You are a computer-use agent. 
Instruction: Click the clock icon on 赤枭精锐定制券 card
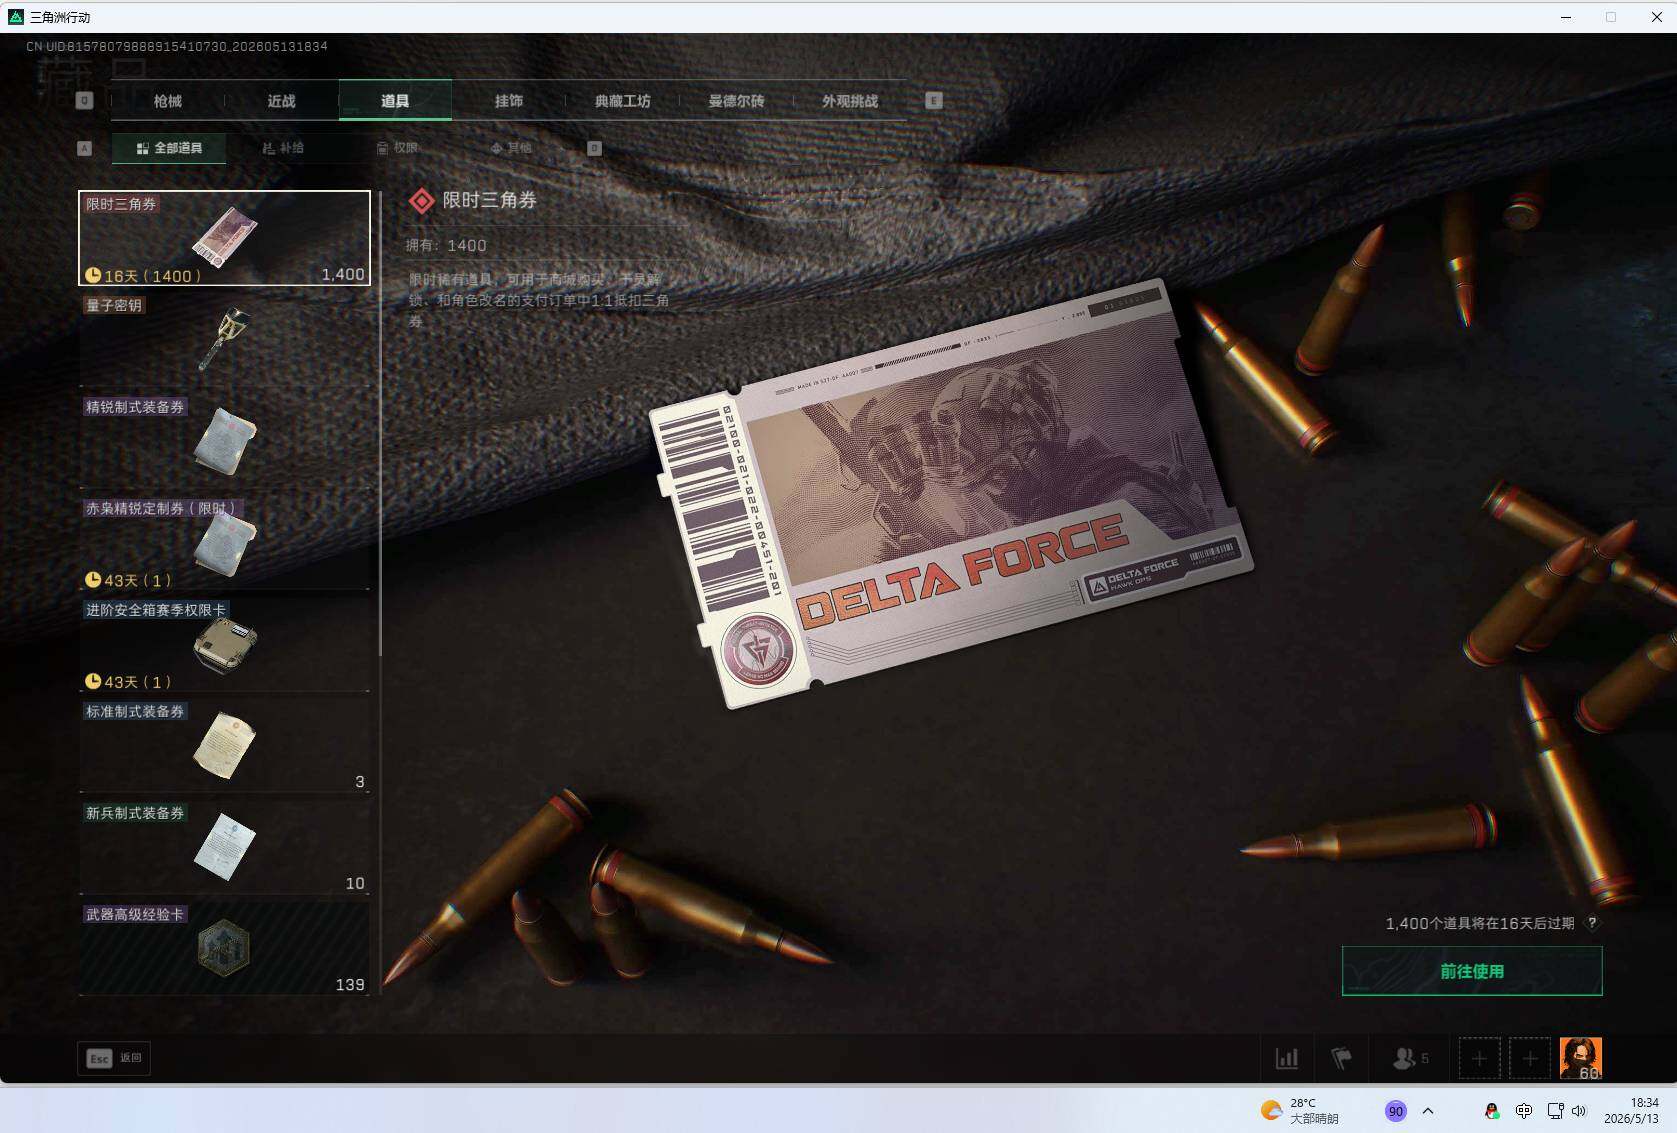tap(93, 579)
